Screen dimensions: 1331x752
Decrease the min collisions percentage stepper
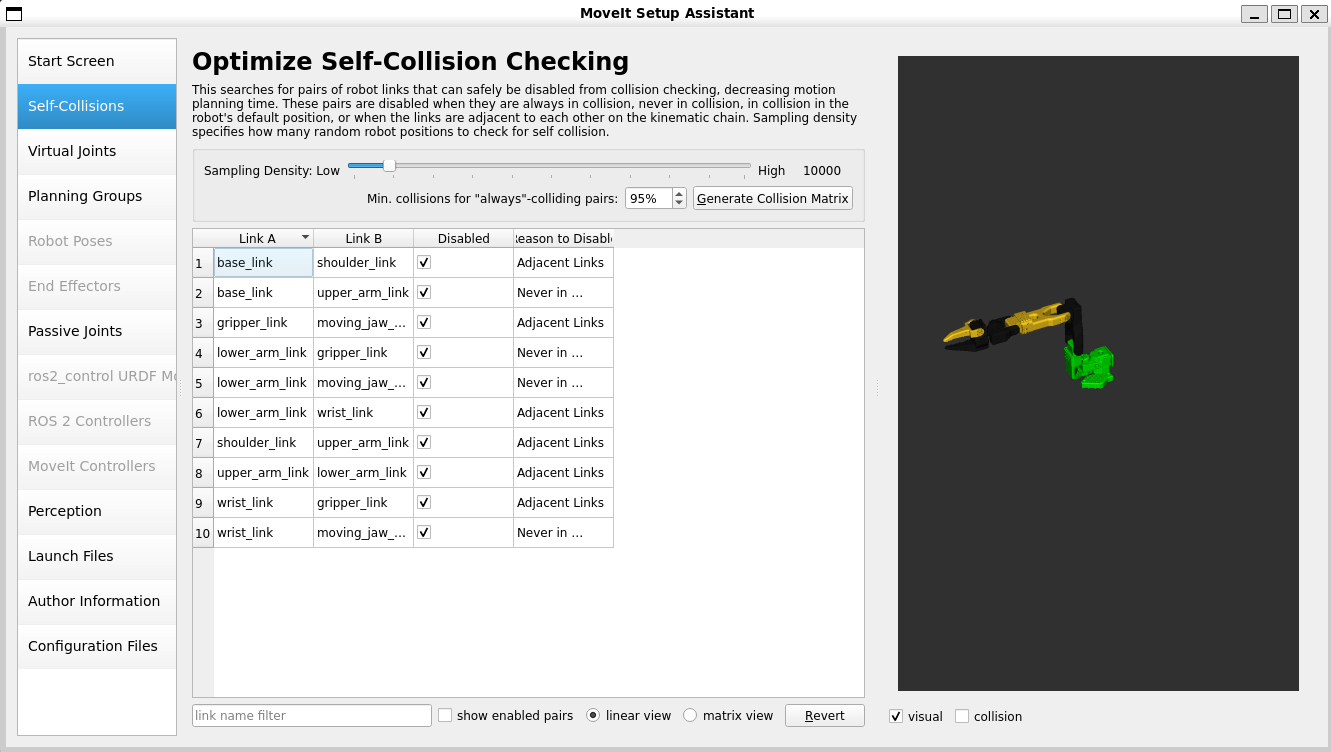point(680,203)
